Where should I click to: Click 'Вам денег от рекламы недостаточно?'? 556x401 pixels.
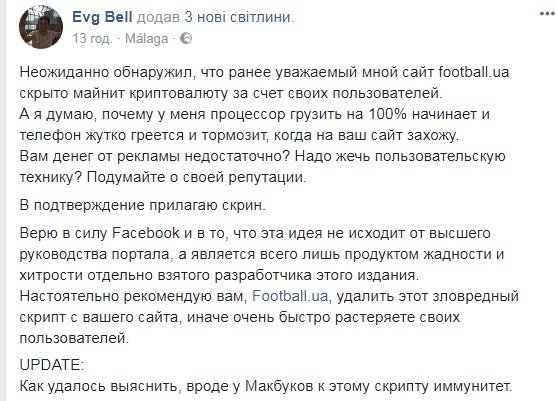click(x=155, y=156)
